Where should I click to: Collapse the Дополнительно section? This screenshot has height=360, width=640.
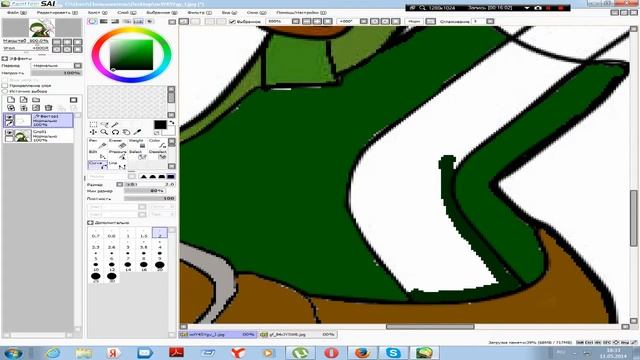[90, 223]
